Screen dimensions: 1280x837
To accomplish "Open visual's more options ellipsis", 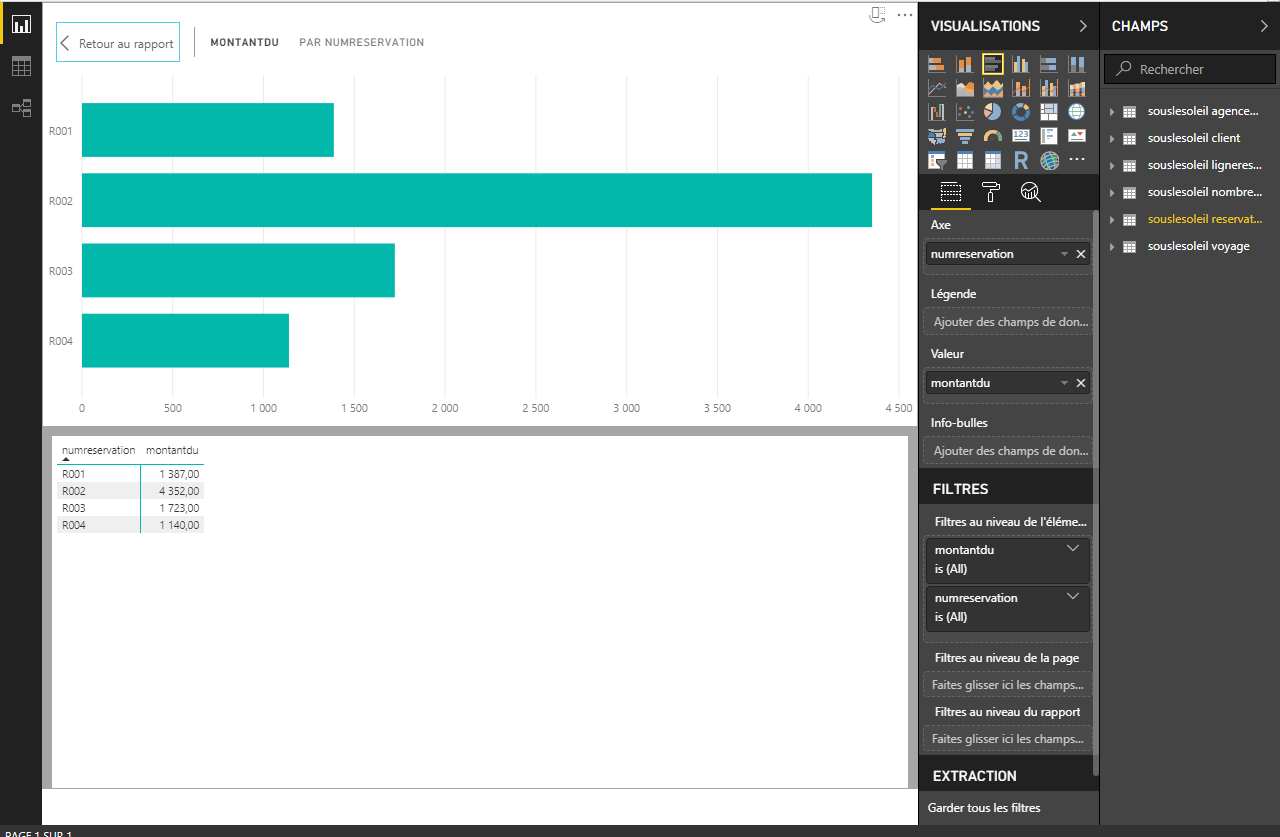I will coord(905,14).
